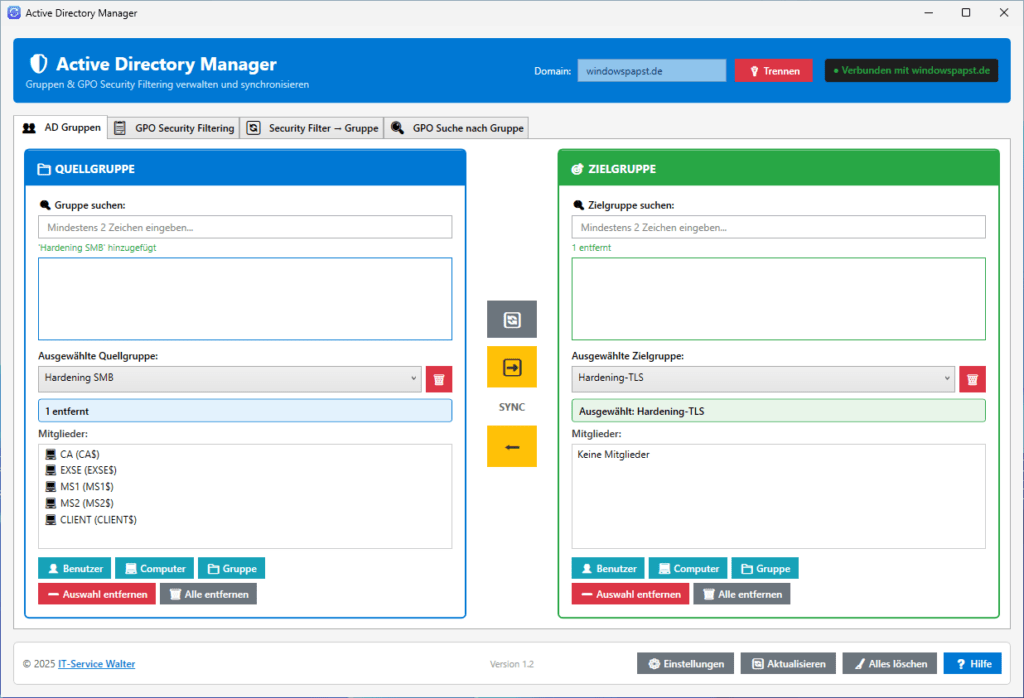This screenshot has width=1024, height=698.
Task: Open the GPO Suche nach Gruppe tab
Action: [x=456, y=127]
